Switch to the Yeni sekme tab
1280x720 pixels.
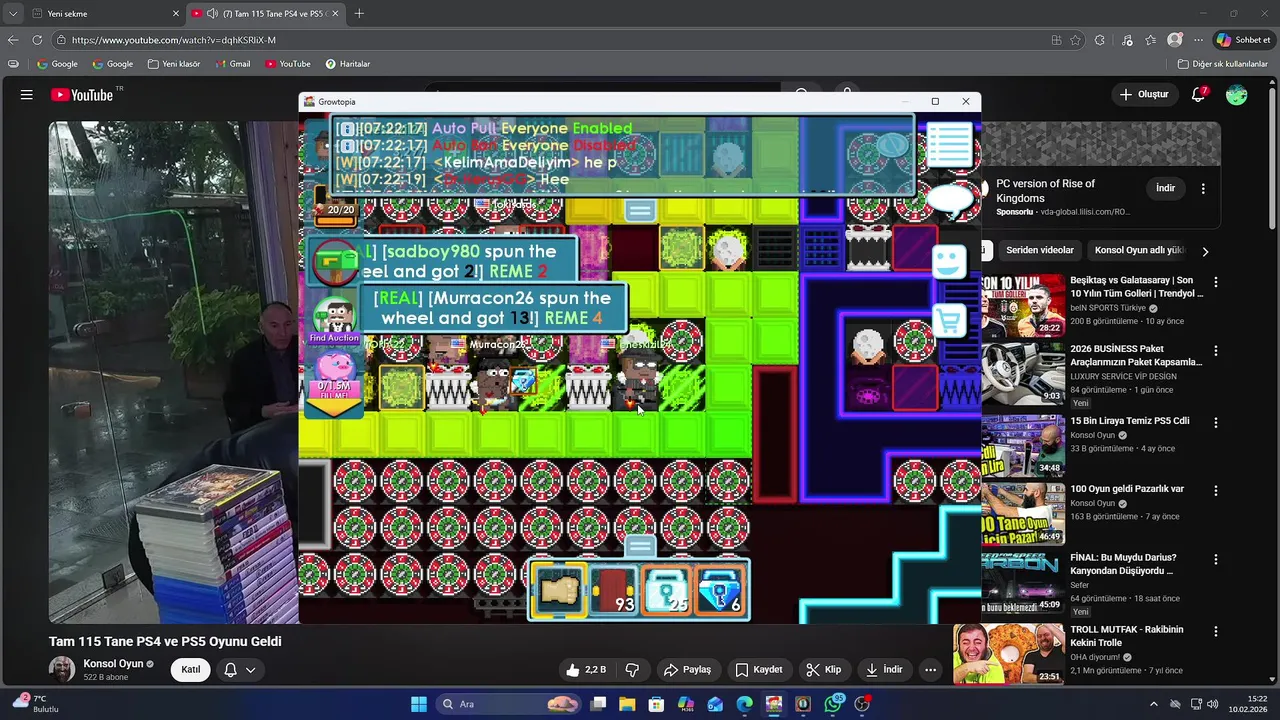(105, 13)
